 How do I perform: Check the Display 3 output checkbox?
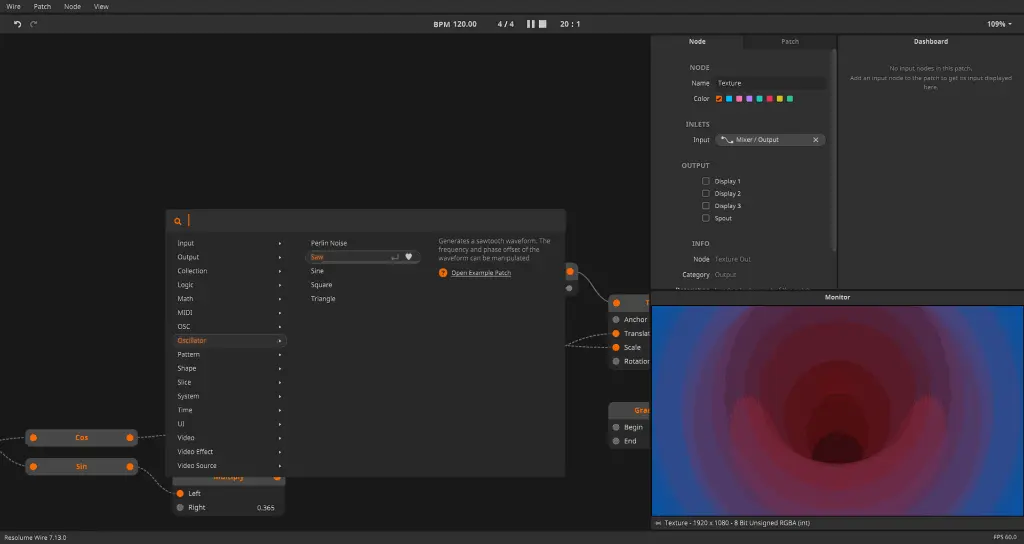(x=706, y=206)
